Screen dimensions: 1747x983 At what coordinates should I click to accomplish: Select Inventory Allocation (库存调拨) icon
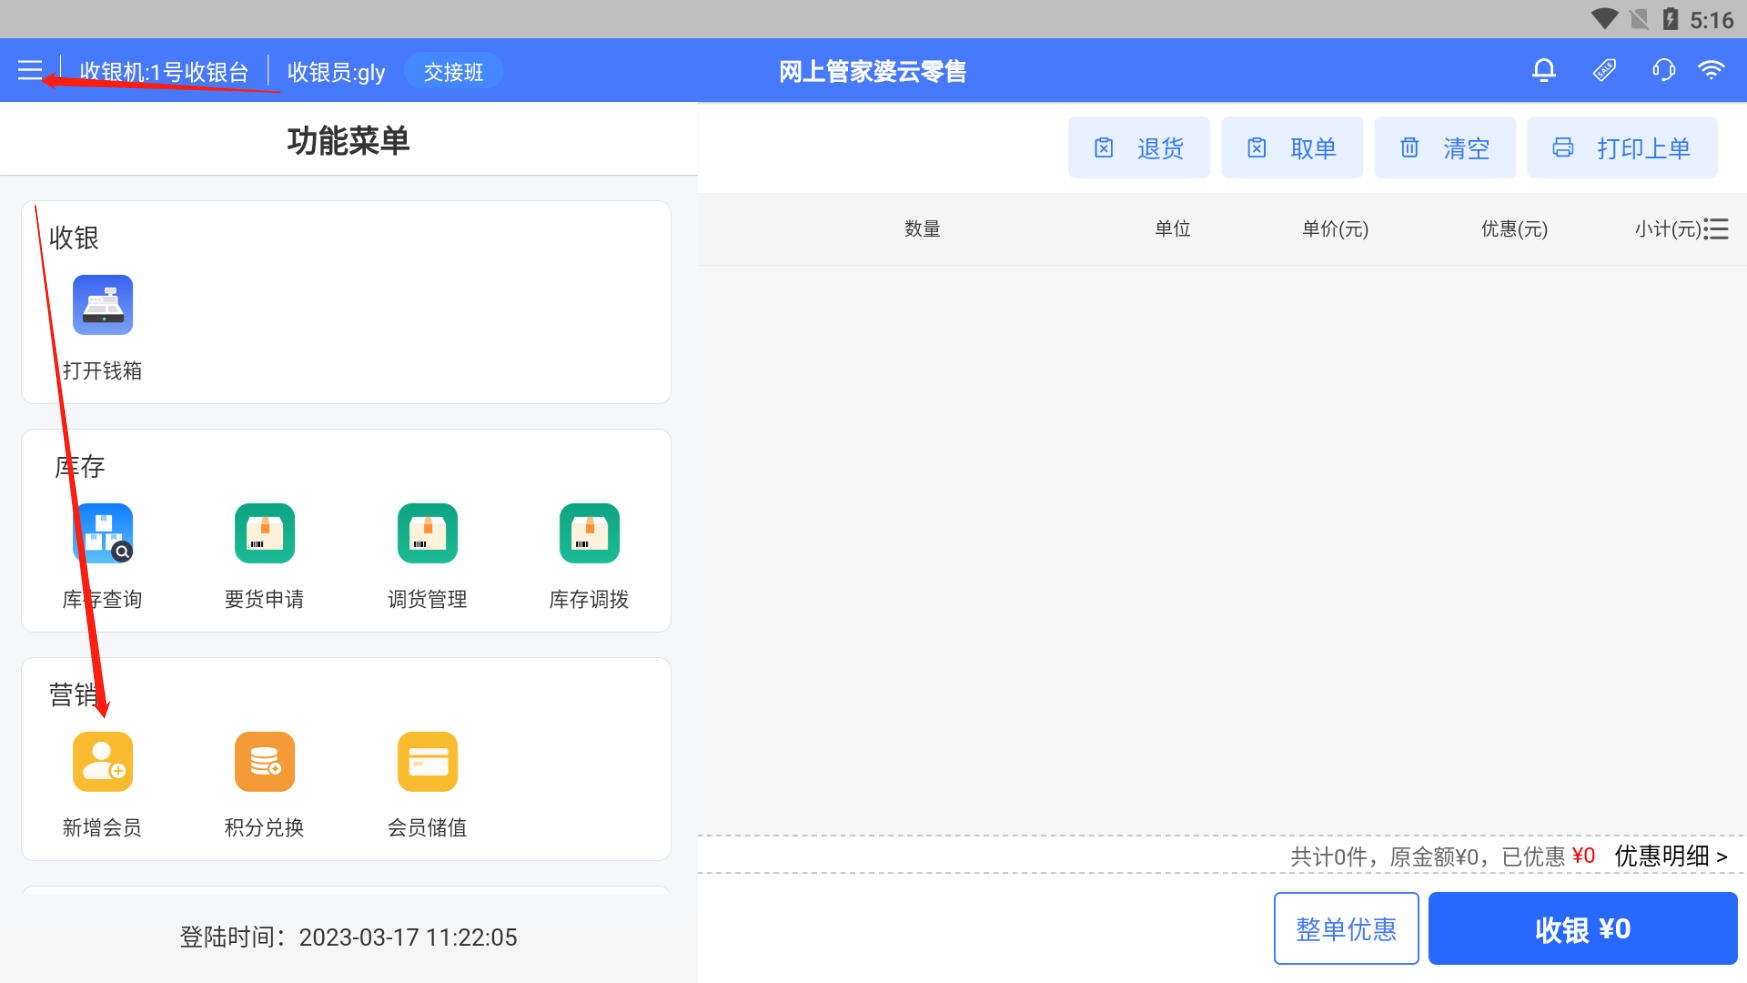[589, 533]
